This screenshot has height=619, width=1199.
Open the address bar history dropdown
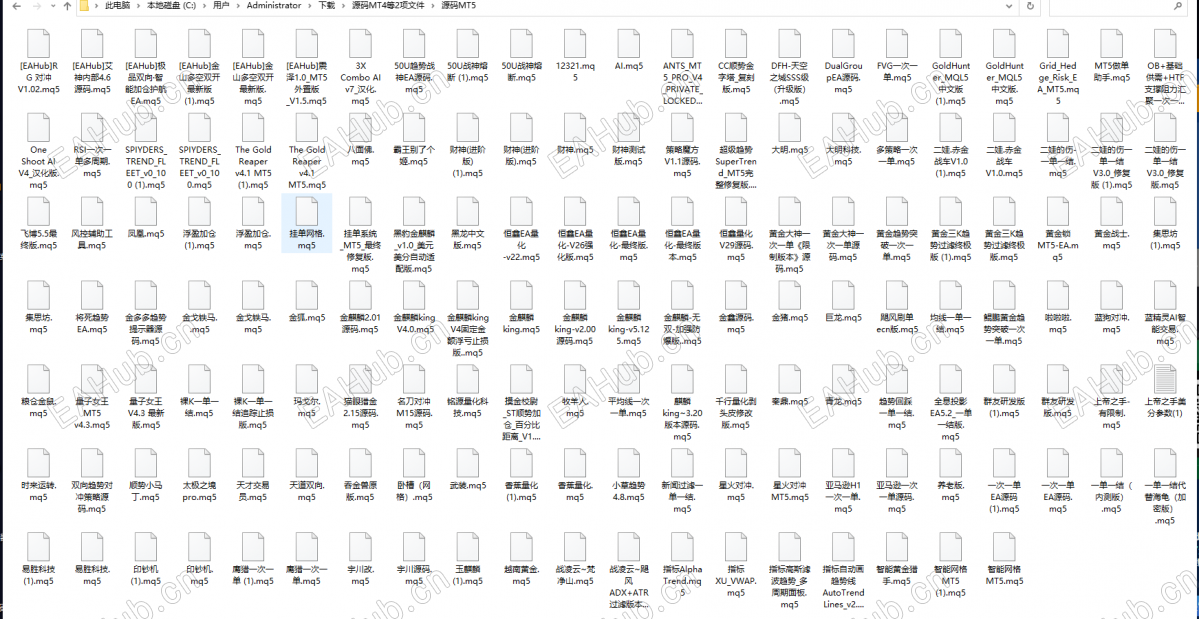[1009, 6]
